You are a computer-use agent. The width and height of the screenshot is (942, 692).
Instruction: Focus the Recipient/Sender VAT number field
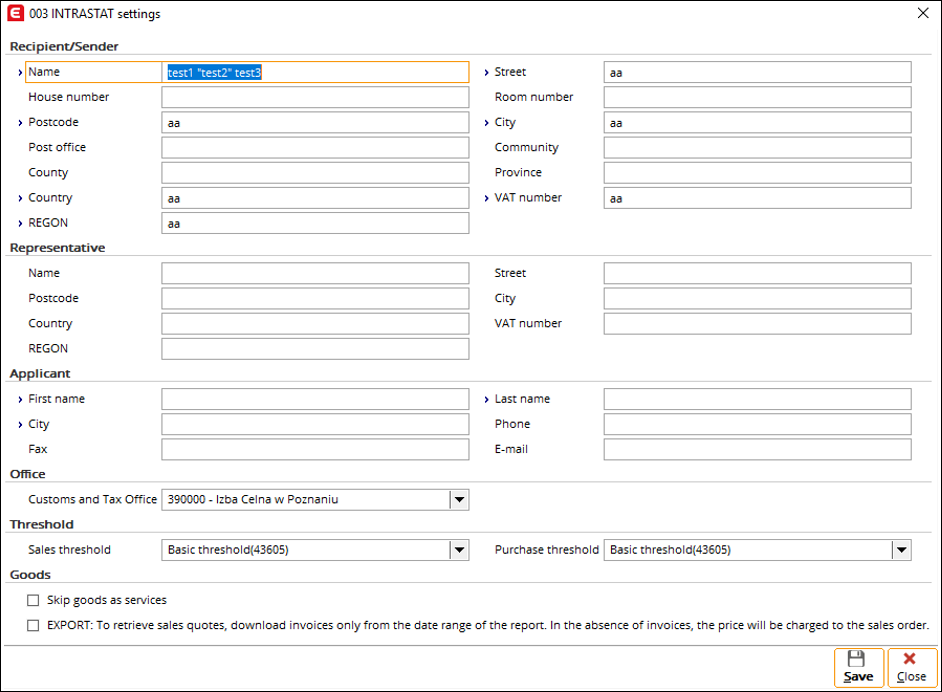pos(758,198)
